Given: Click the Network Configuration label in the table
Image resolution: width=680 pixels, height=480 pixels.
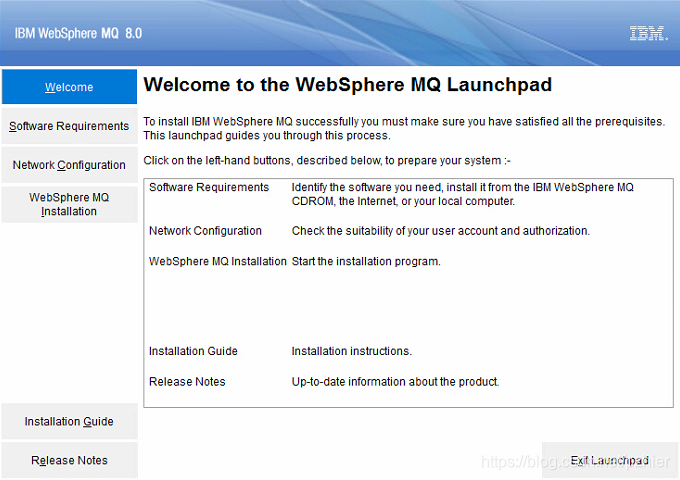Looking at the screenshot, I should (x=205, y=231).
